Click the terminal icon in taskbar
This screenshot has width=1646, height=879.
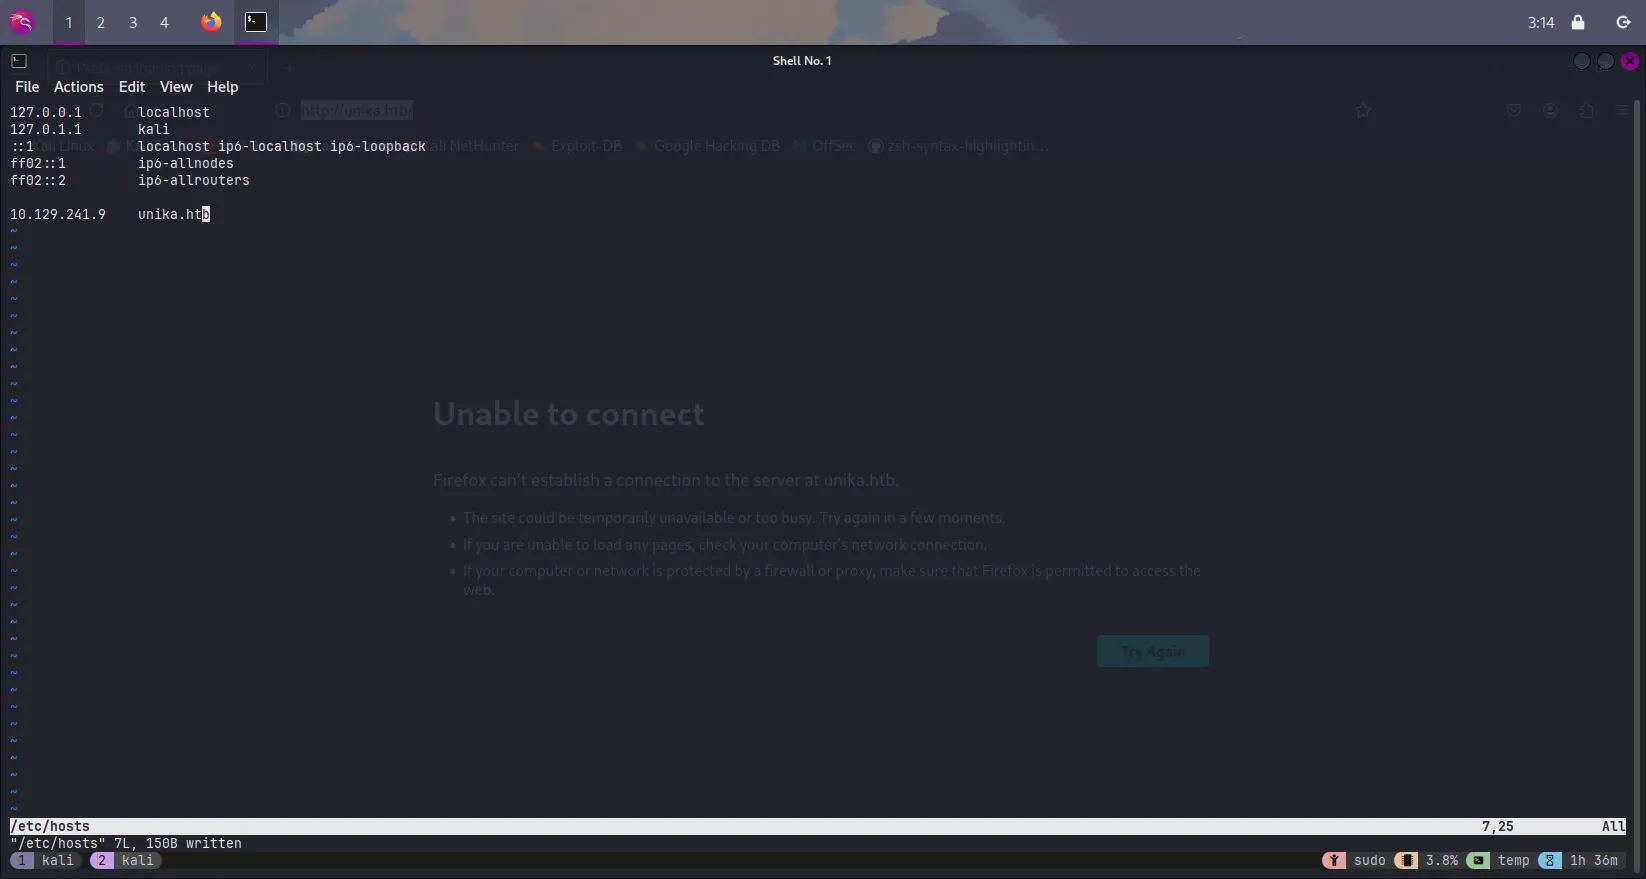(x=256, y=22)
